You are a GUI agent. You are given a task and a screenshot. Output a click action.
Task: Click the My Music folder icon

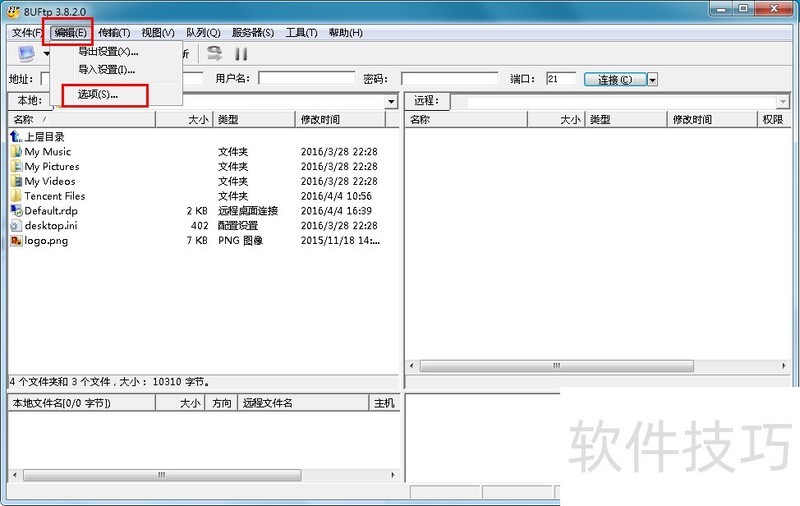[16, 152]
